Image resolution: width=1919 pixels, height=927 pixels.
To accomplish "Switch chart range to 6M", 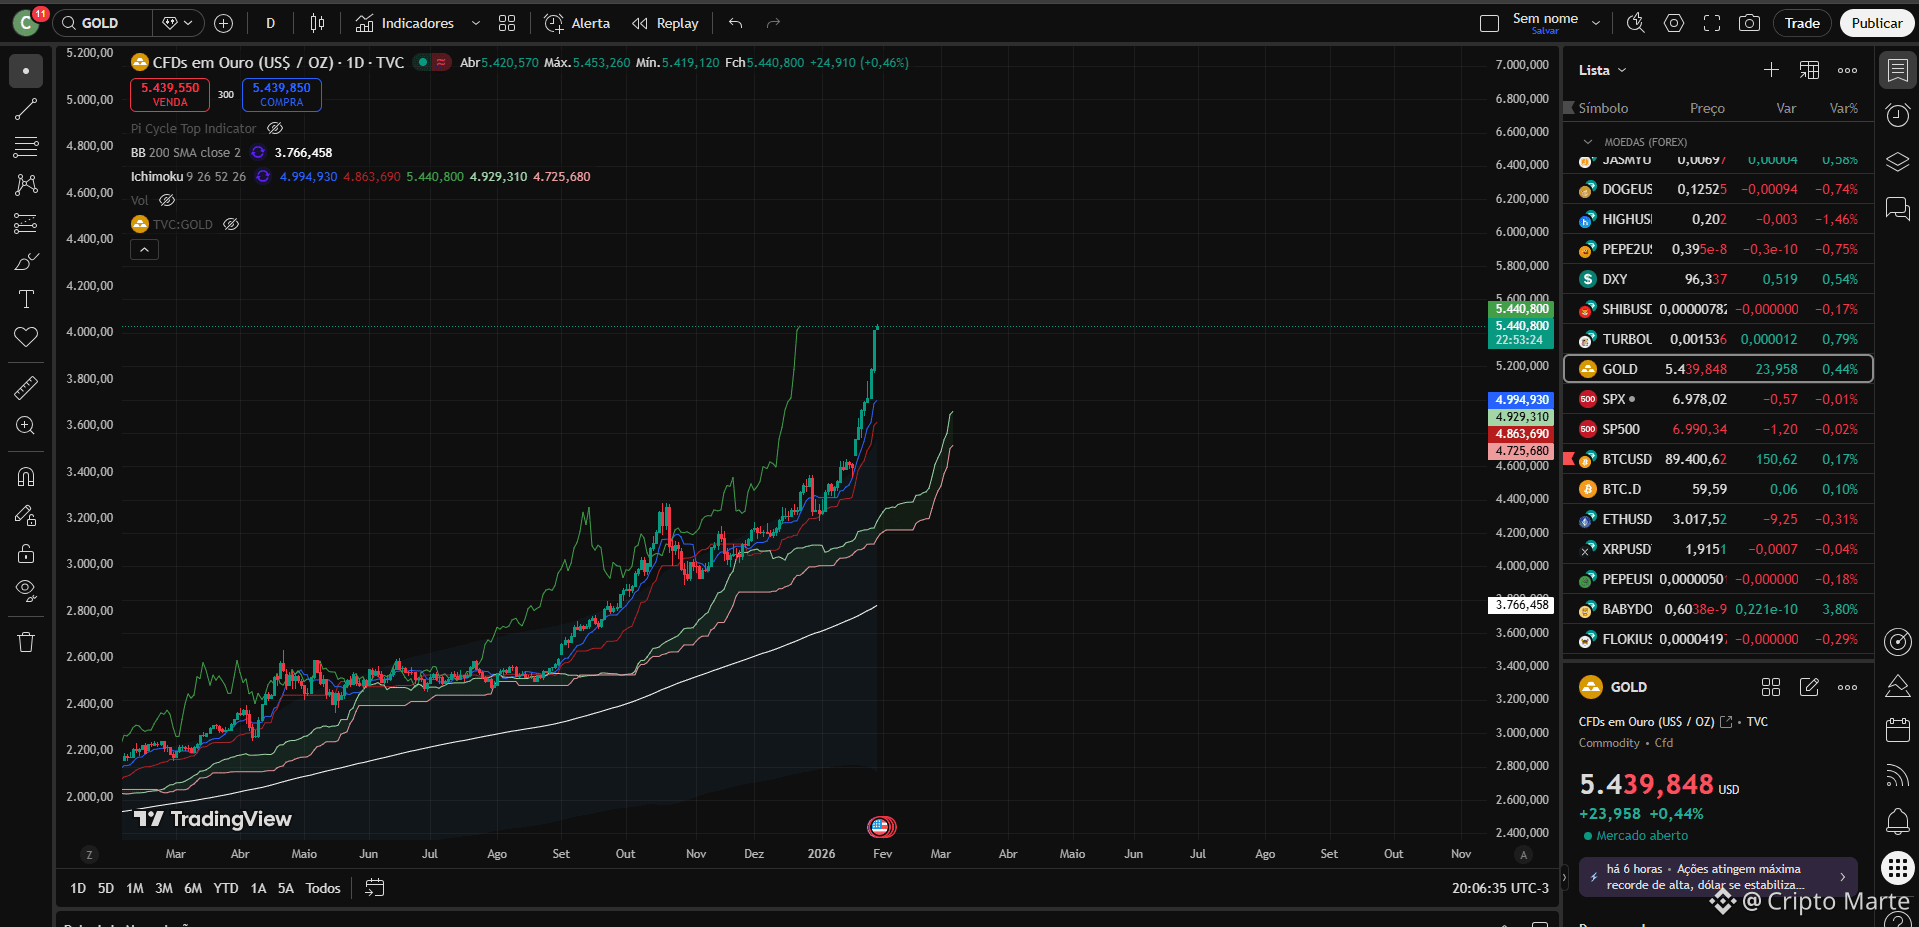I will 193,888.
